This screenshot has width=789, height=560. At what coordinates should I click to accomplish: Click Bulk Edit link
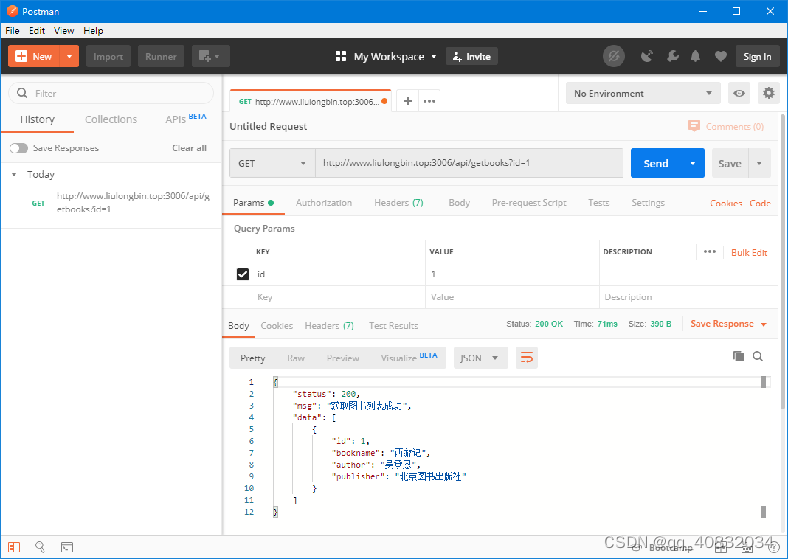click(749, 253)
